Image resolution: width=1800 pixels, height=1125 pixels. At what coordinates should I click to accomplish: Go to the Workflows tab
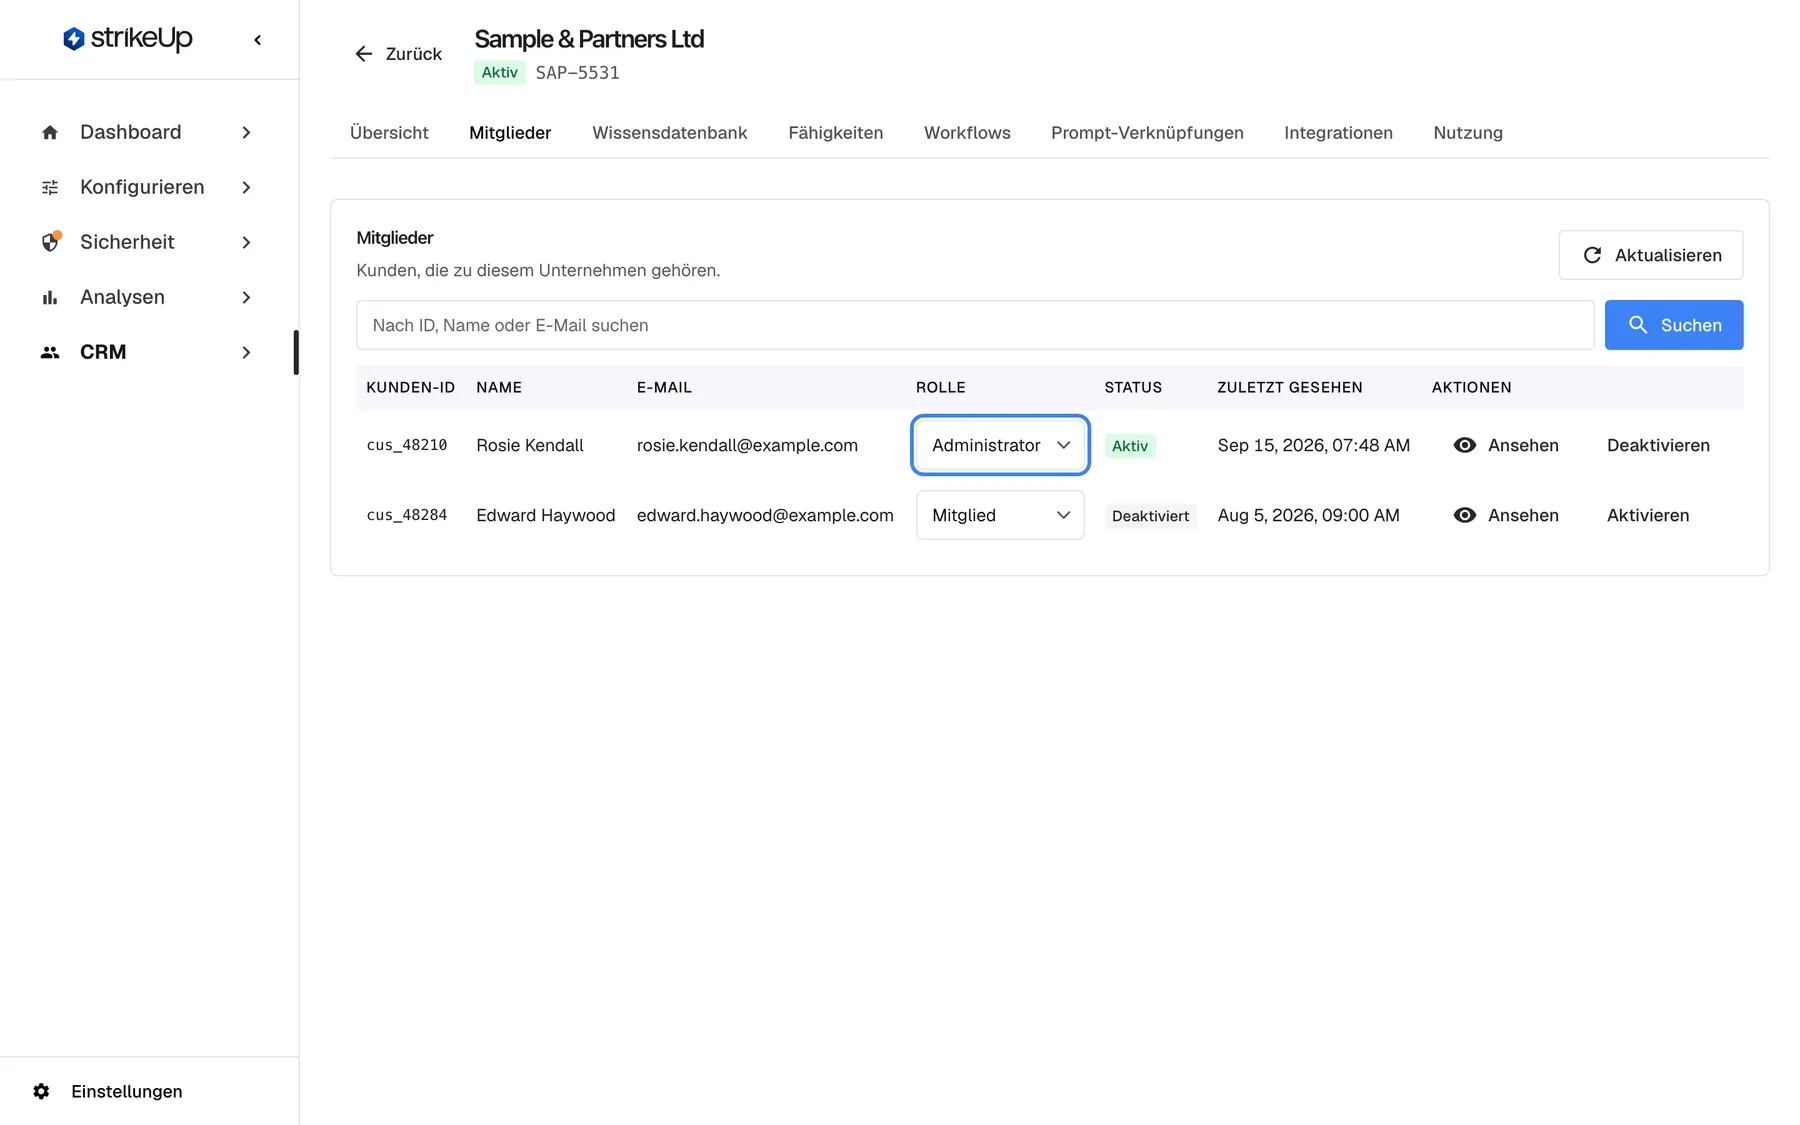(967, 133)
